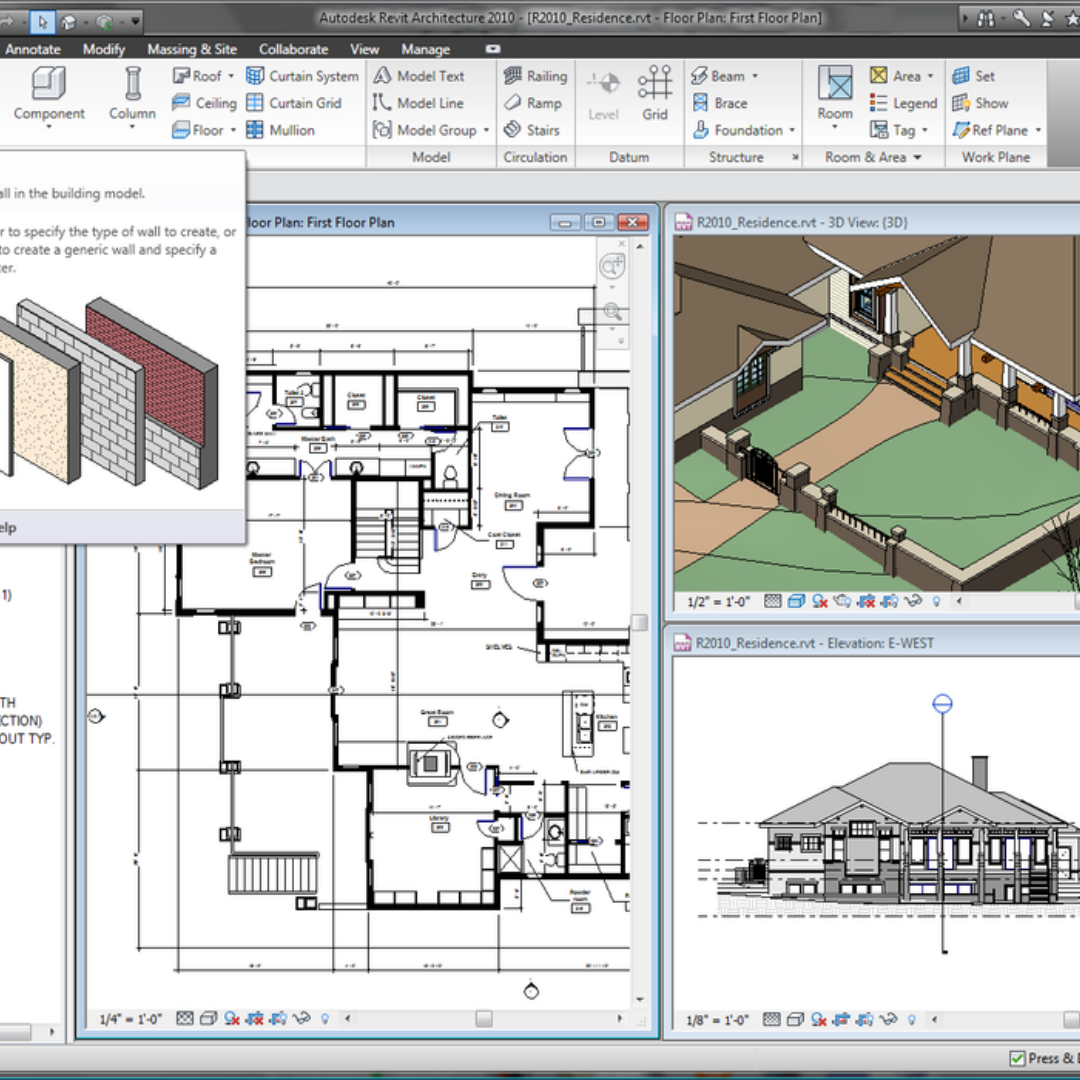This screenshot has height=1080, width=1080.
Task: Open the Massing & Site ribbon tab
Action: coord(192,49)
